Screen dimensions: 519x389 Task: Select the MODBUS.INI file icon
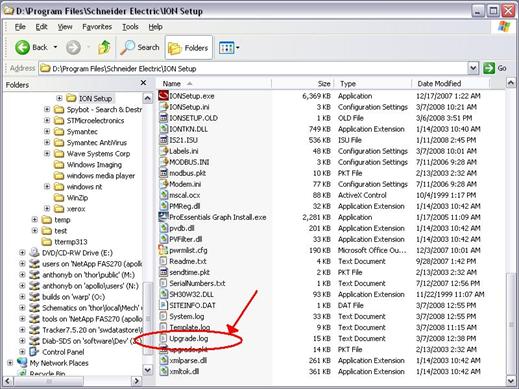[x=164, y=162]
